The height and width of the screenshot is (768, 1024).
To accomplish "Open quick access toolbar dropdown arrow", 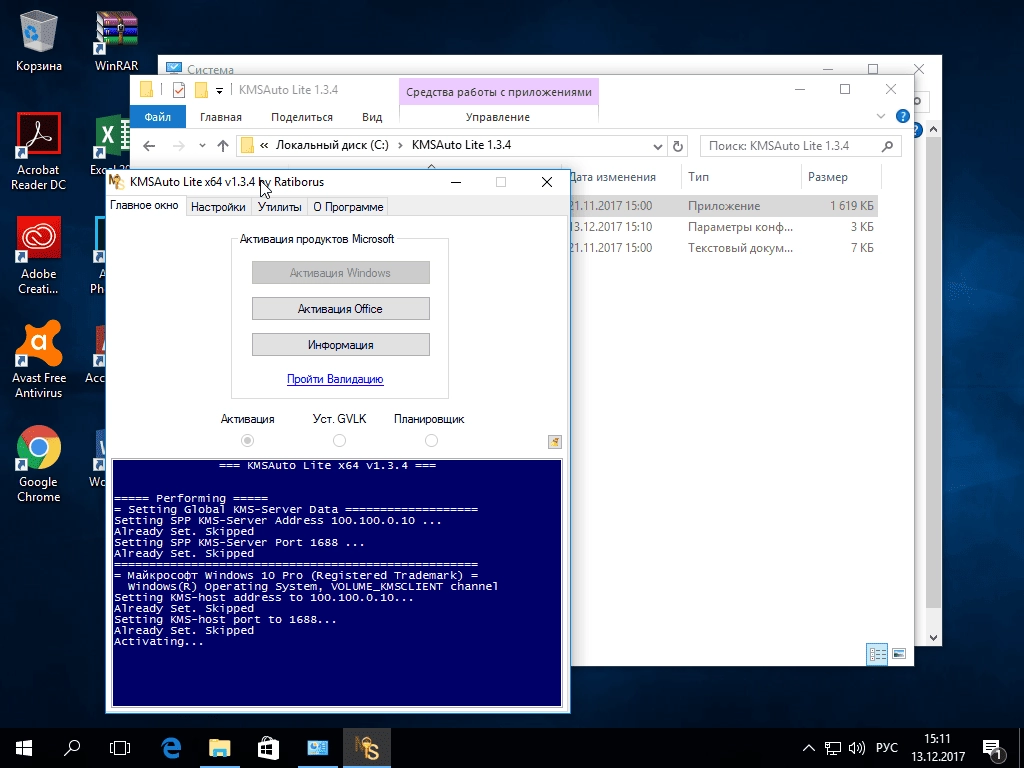I will pyautogui.click(x=219, y=91).
